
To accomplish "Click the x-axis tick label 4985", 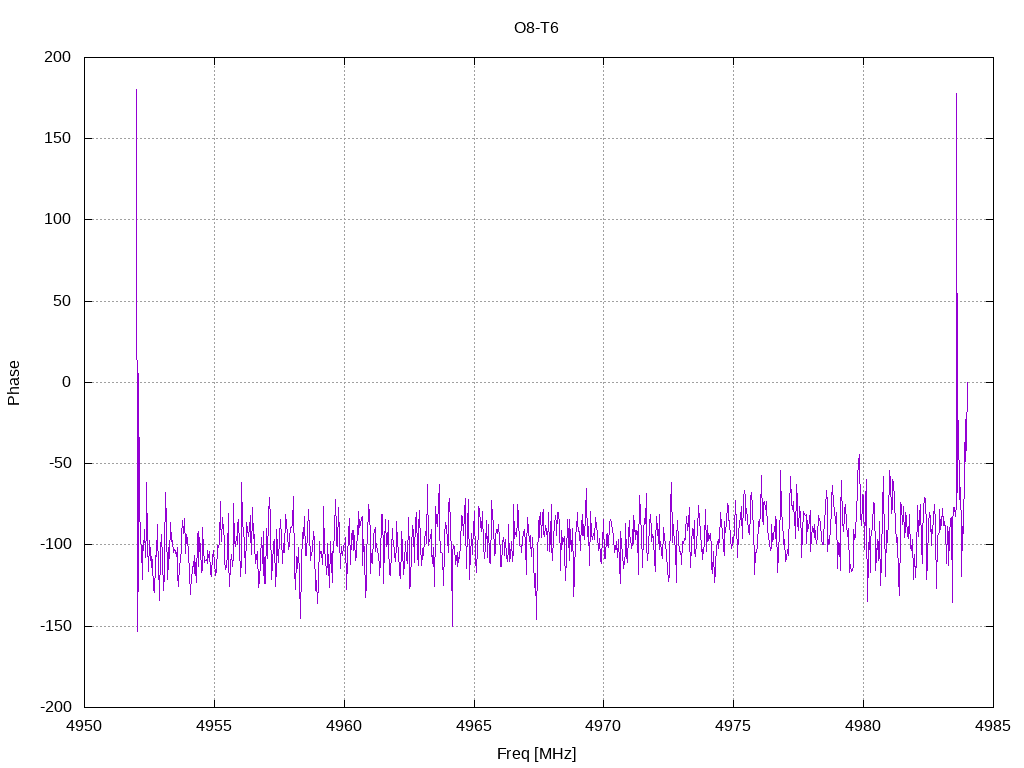I will tap(993, 726).
